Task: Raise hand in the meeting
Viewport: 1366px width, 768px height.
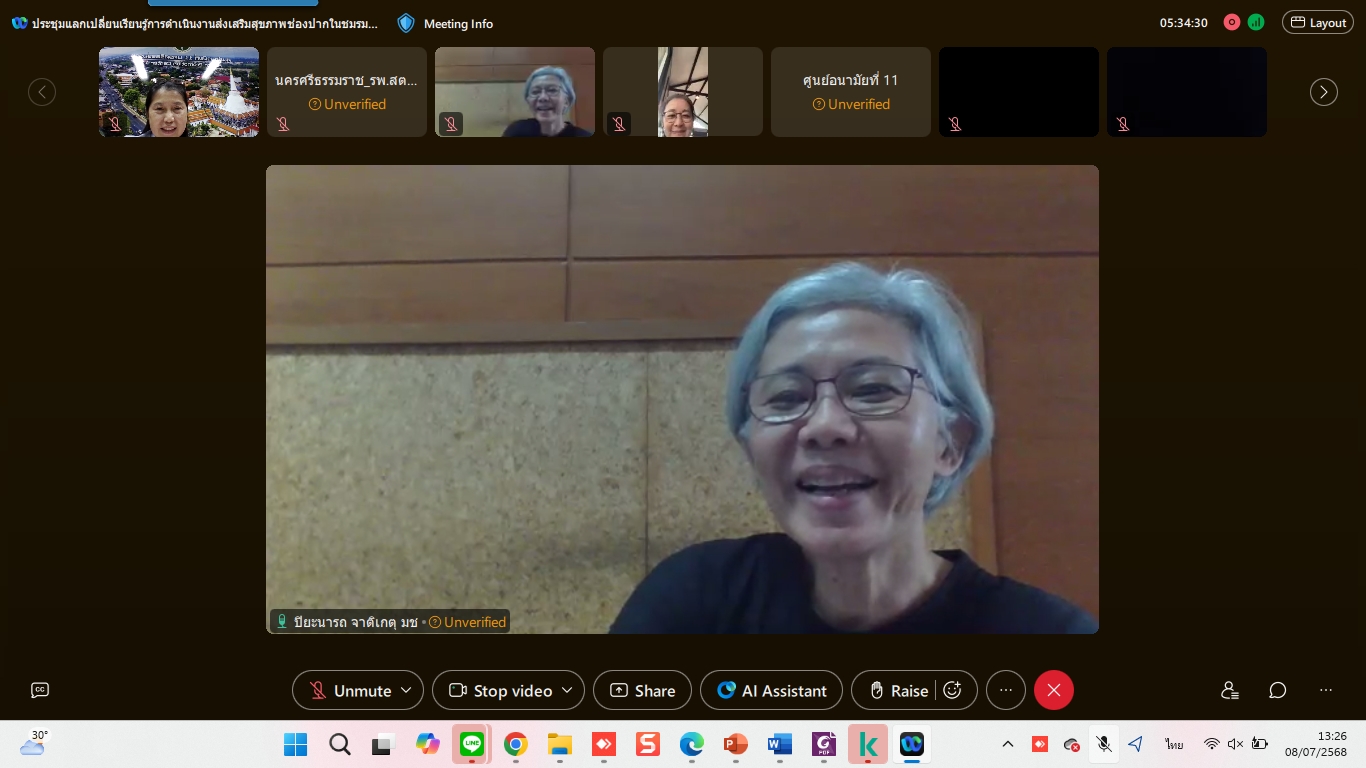Action: pyautogui.click(x=898, y=690)
